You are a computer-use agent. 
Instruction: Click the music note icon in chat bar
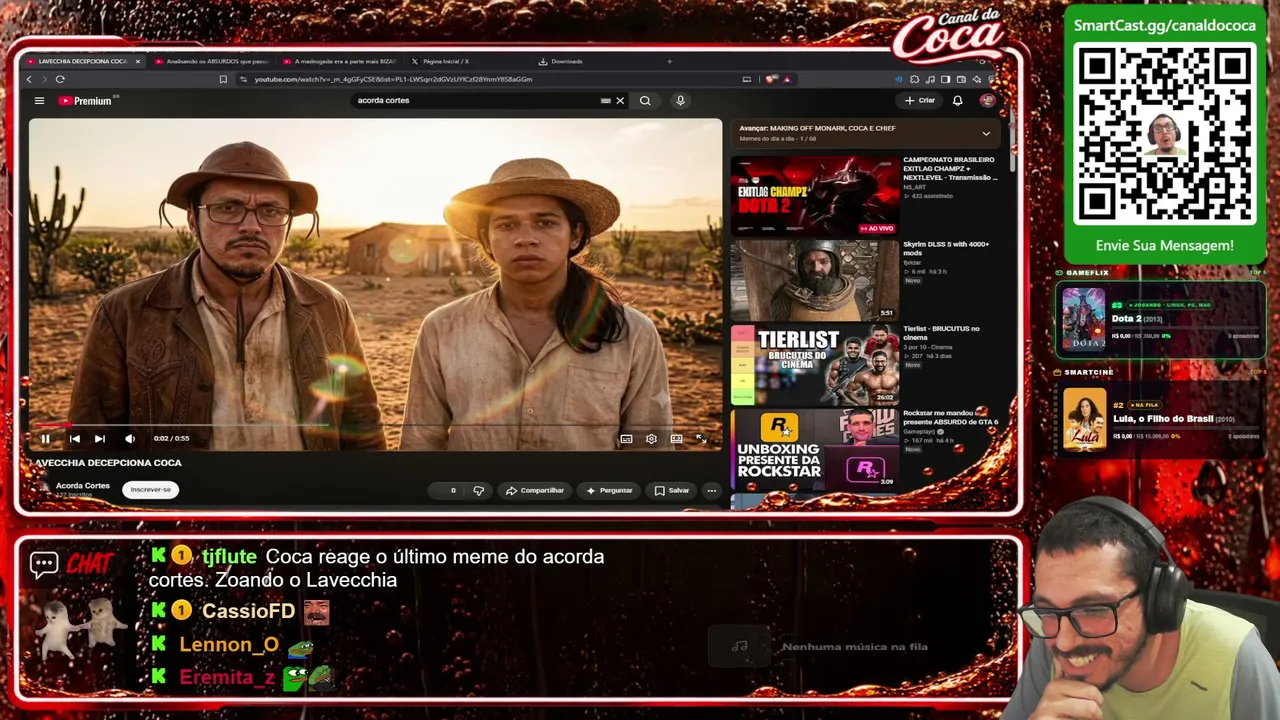[740, 646]
